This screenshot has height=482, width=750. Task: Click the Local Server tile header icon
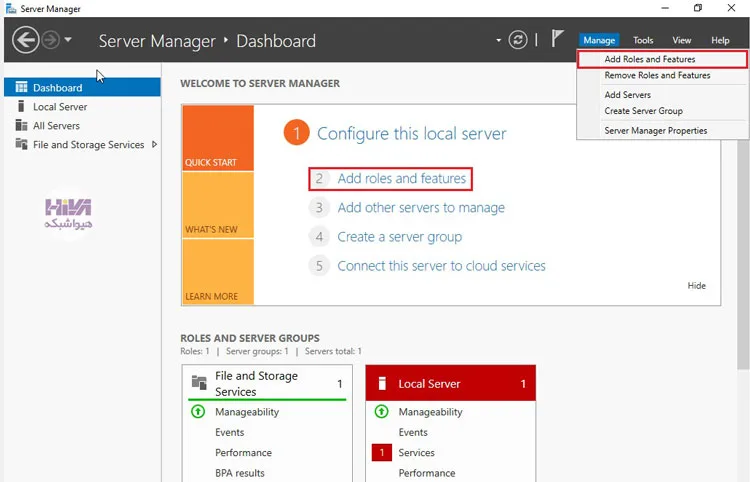pos(382,383)
